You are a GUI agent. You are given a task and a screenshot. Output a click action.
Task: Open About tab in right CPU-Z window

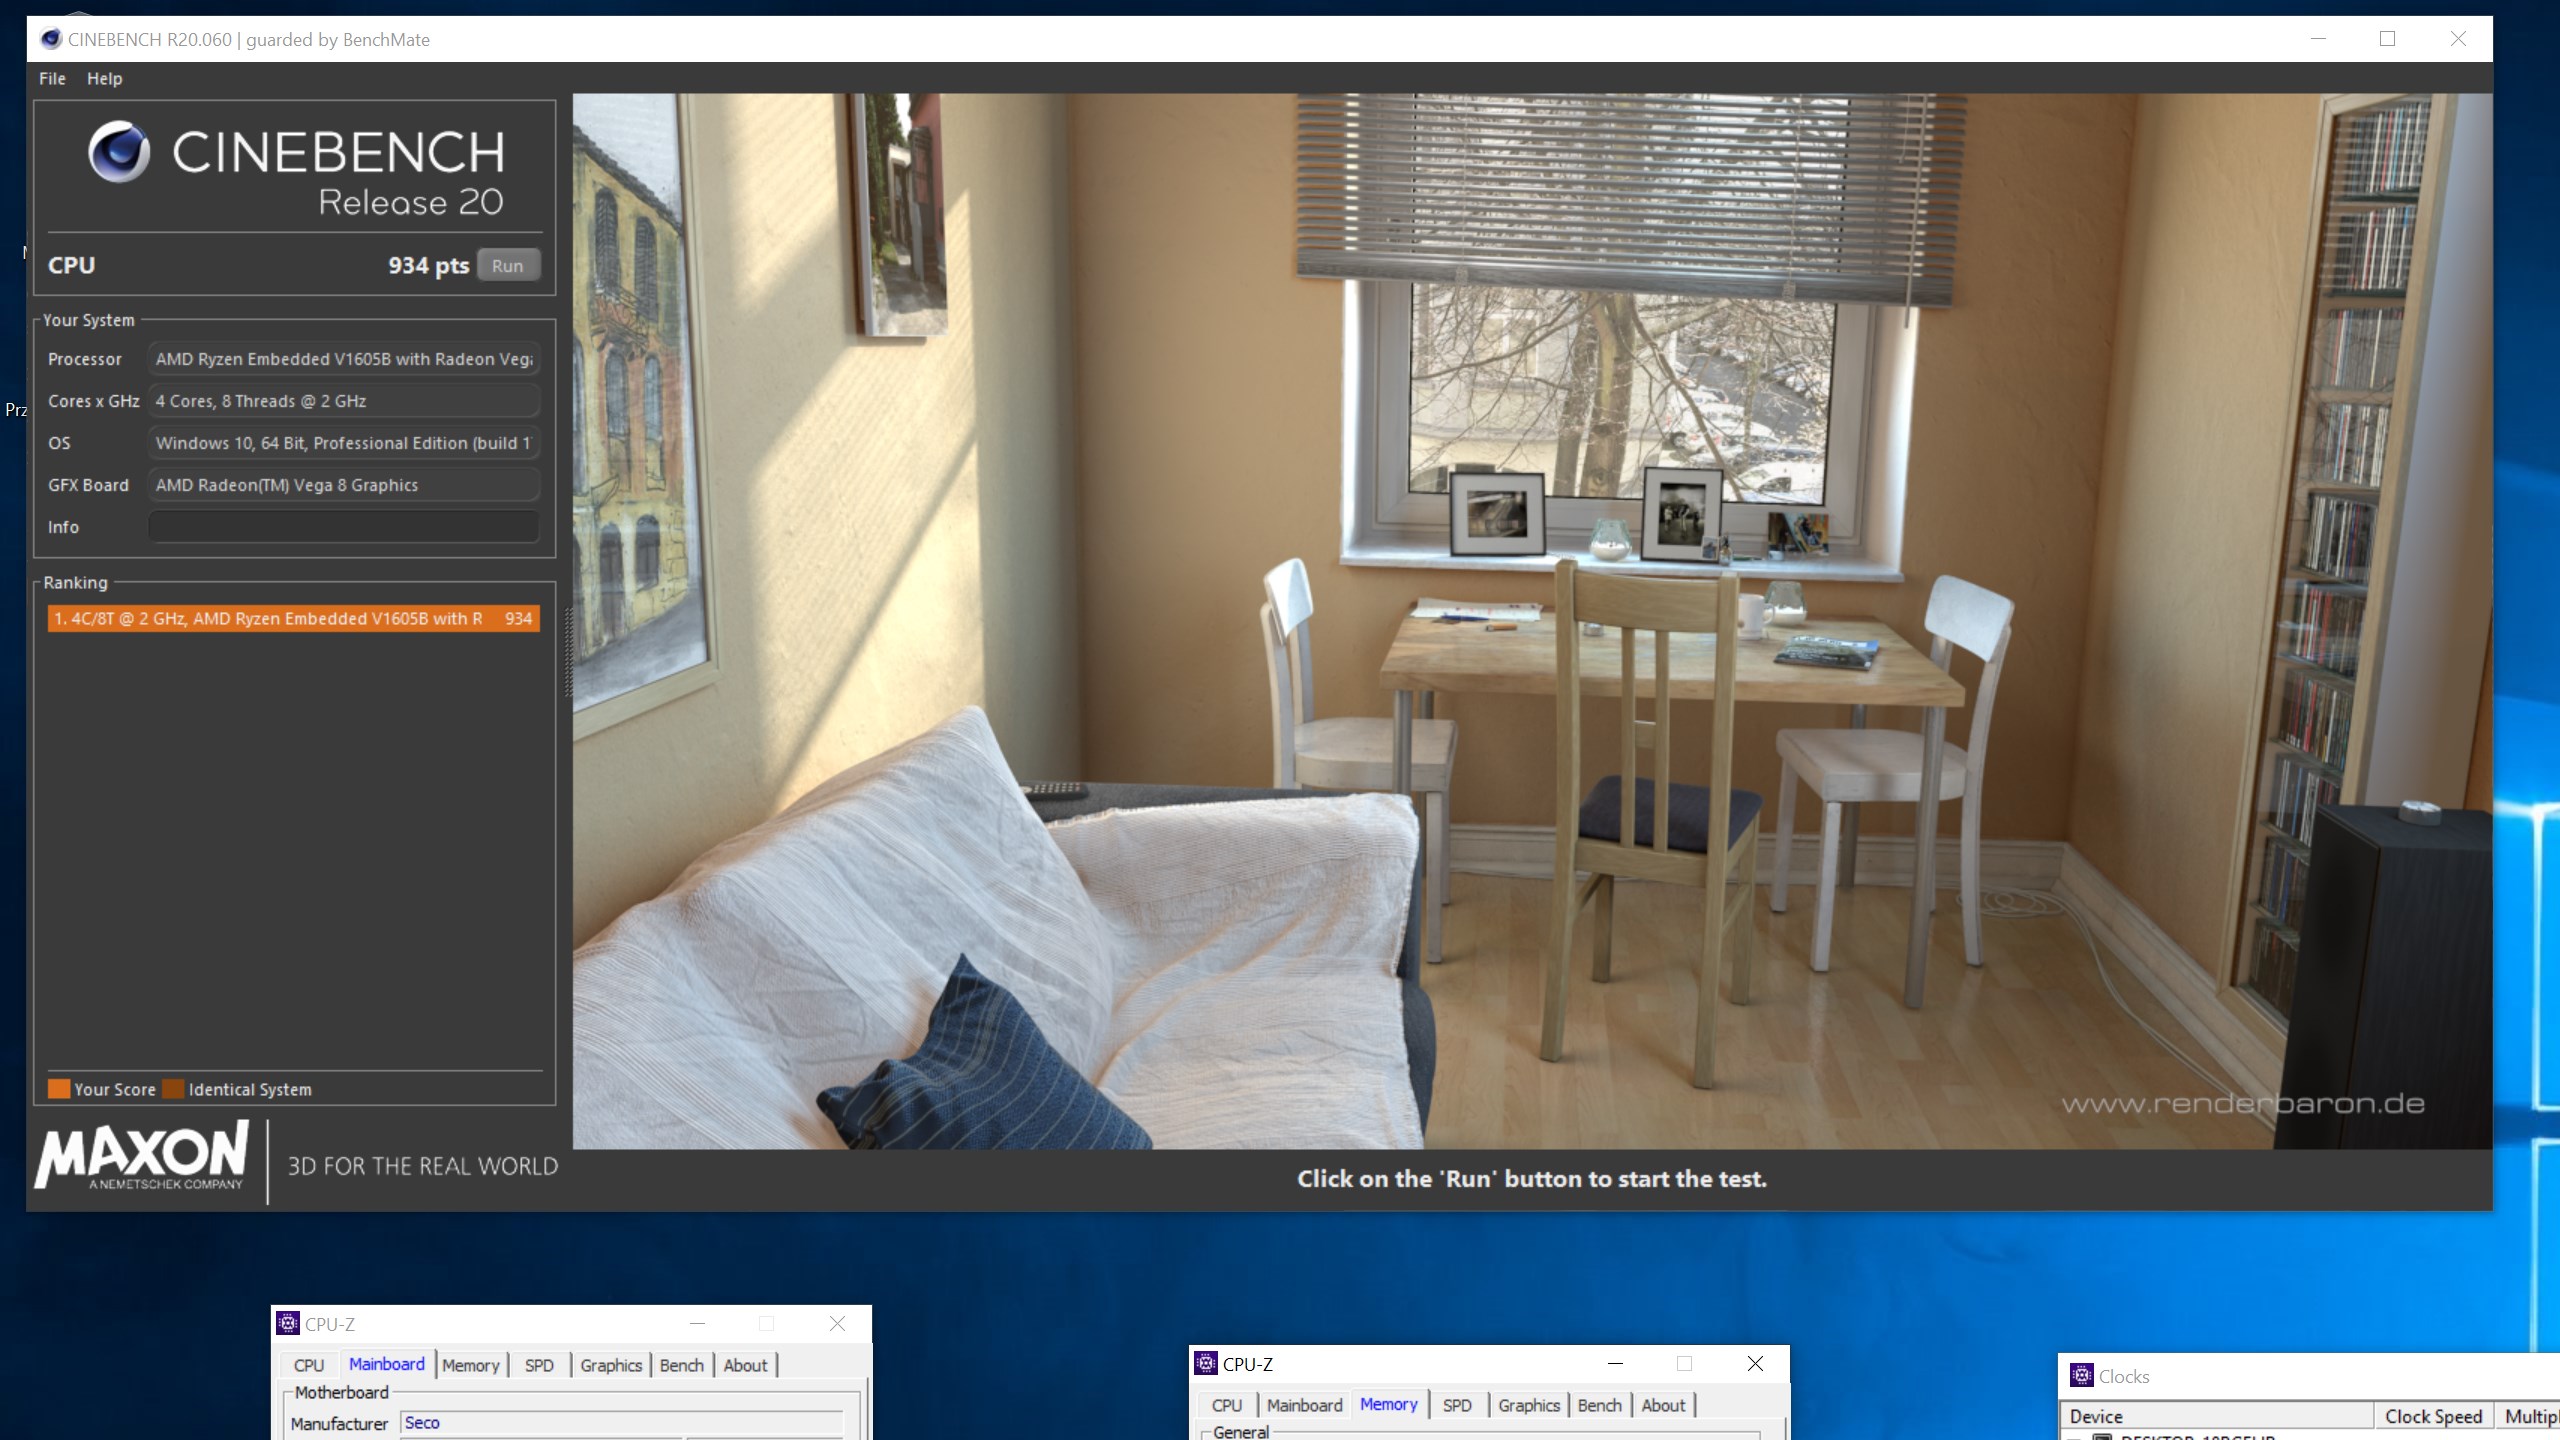pyautogui.click(x=1663, y=1406)
